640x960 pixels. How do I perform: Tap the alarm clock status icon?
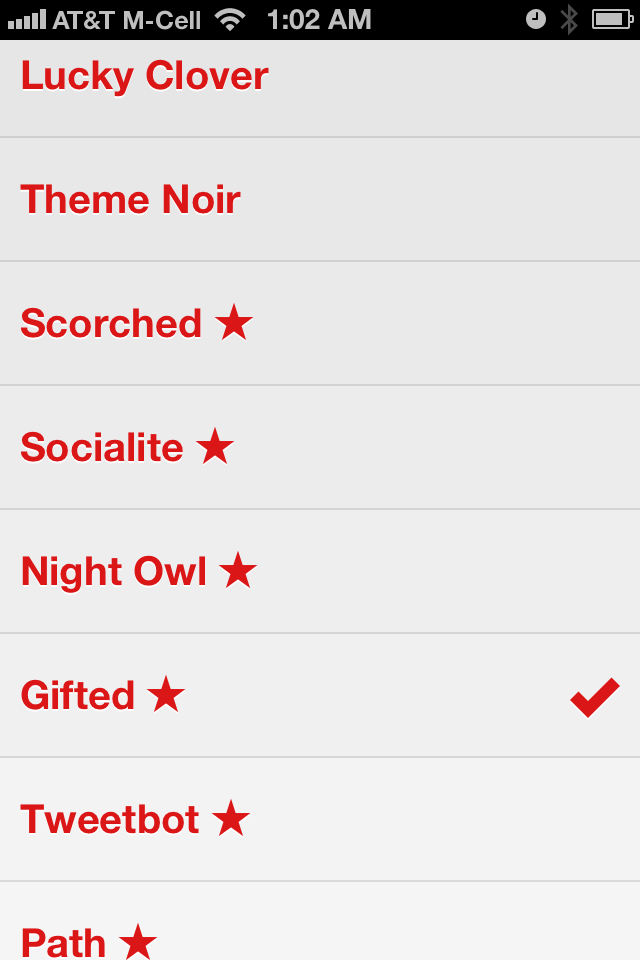pyautogui.click(x=536, y=19)
